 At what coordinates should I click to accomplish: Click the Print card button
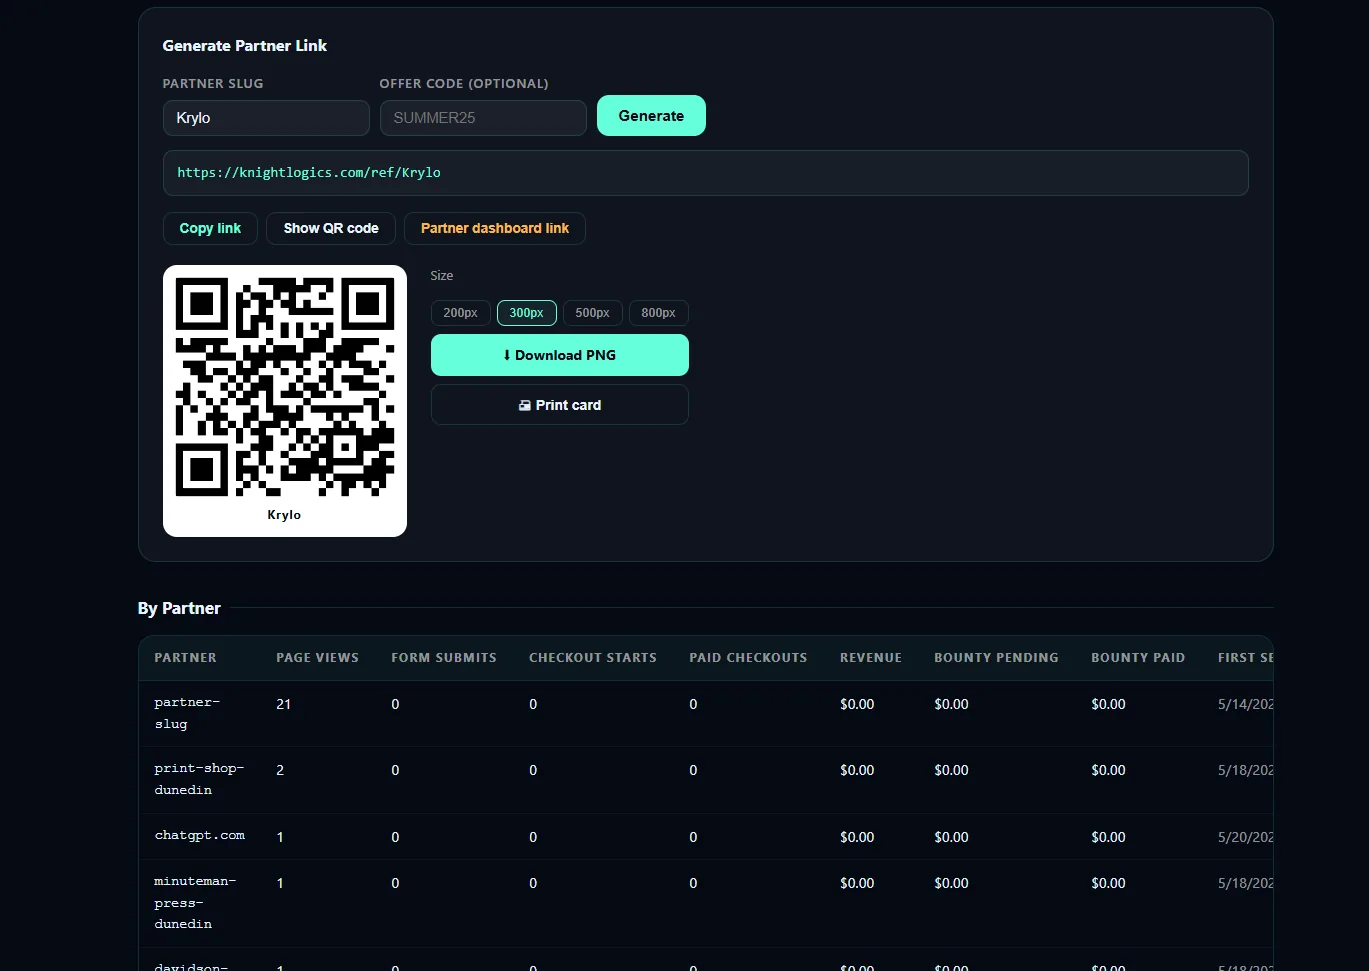560,405
